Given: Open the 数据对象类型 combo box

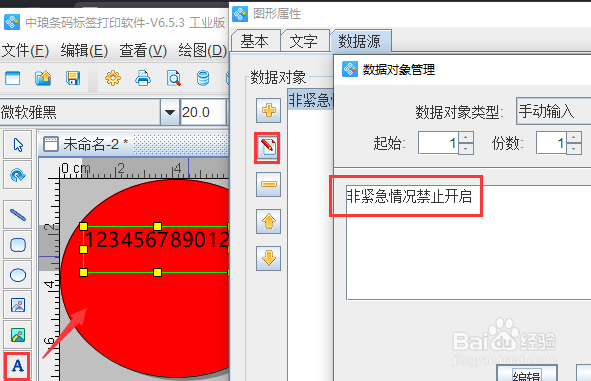Looking at the screenshot, I should coord(553,111).
